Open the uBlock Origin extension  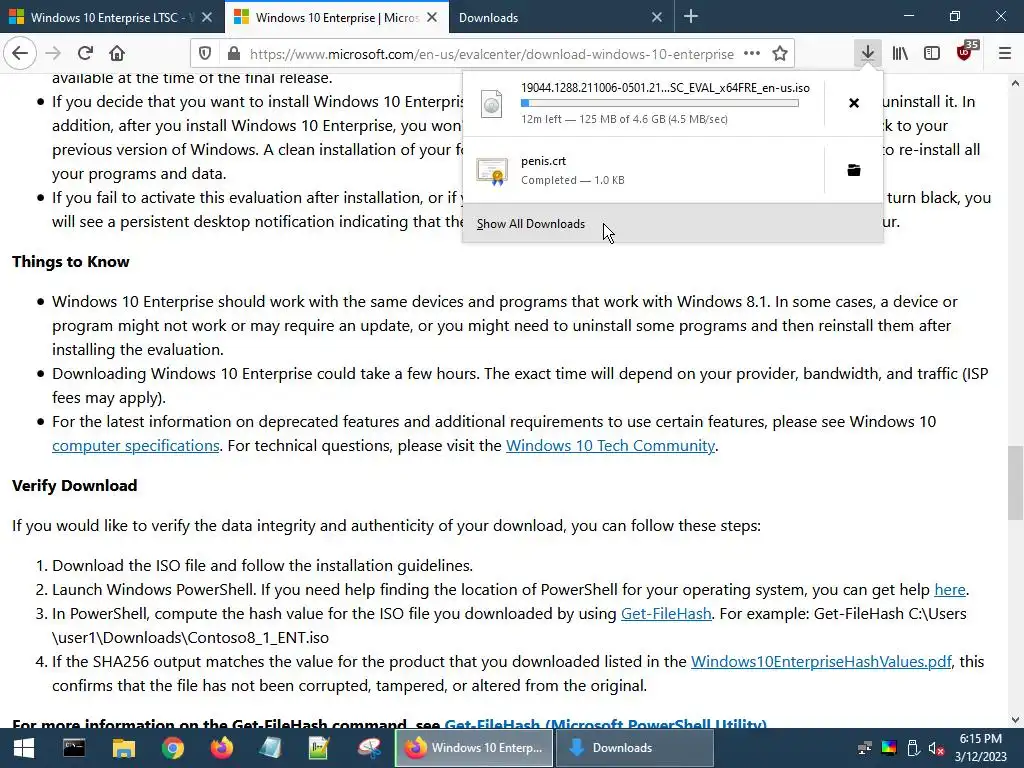[x=965, y=52]
